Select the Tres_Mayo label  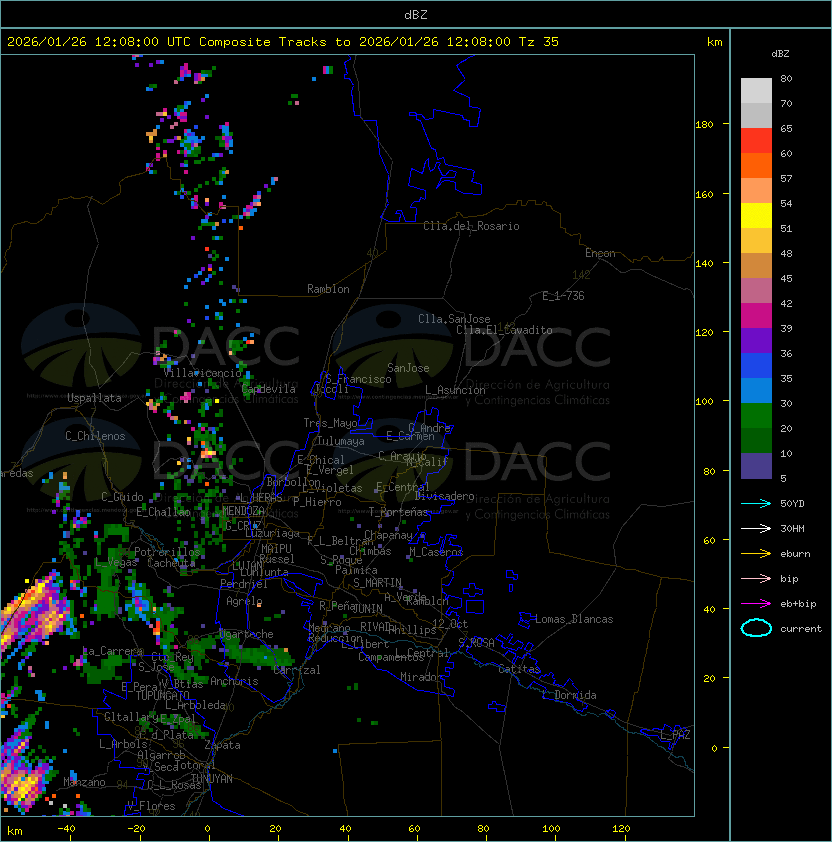330,423
